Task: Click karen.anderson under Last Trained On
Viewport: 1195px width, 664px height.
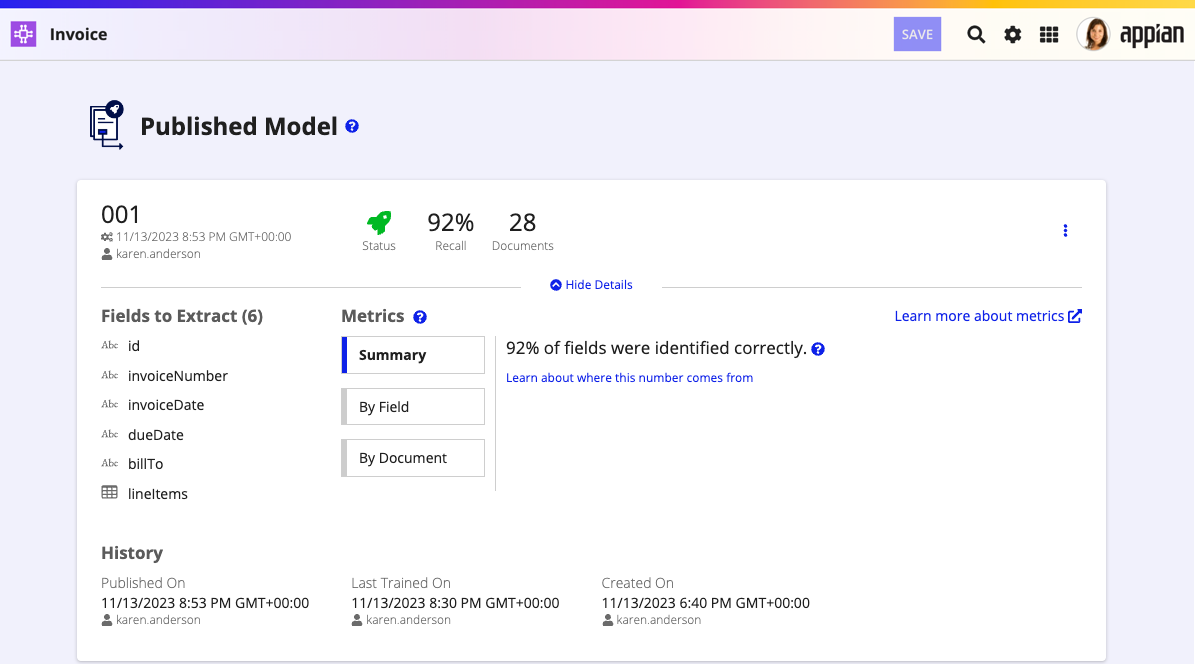Action: pos(408,620)
